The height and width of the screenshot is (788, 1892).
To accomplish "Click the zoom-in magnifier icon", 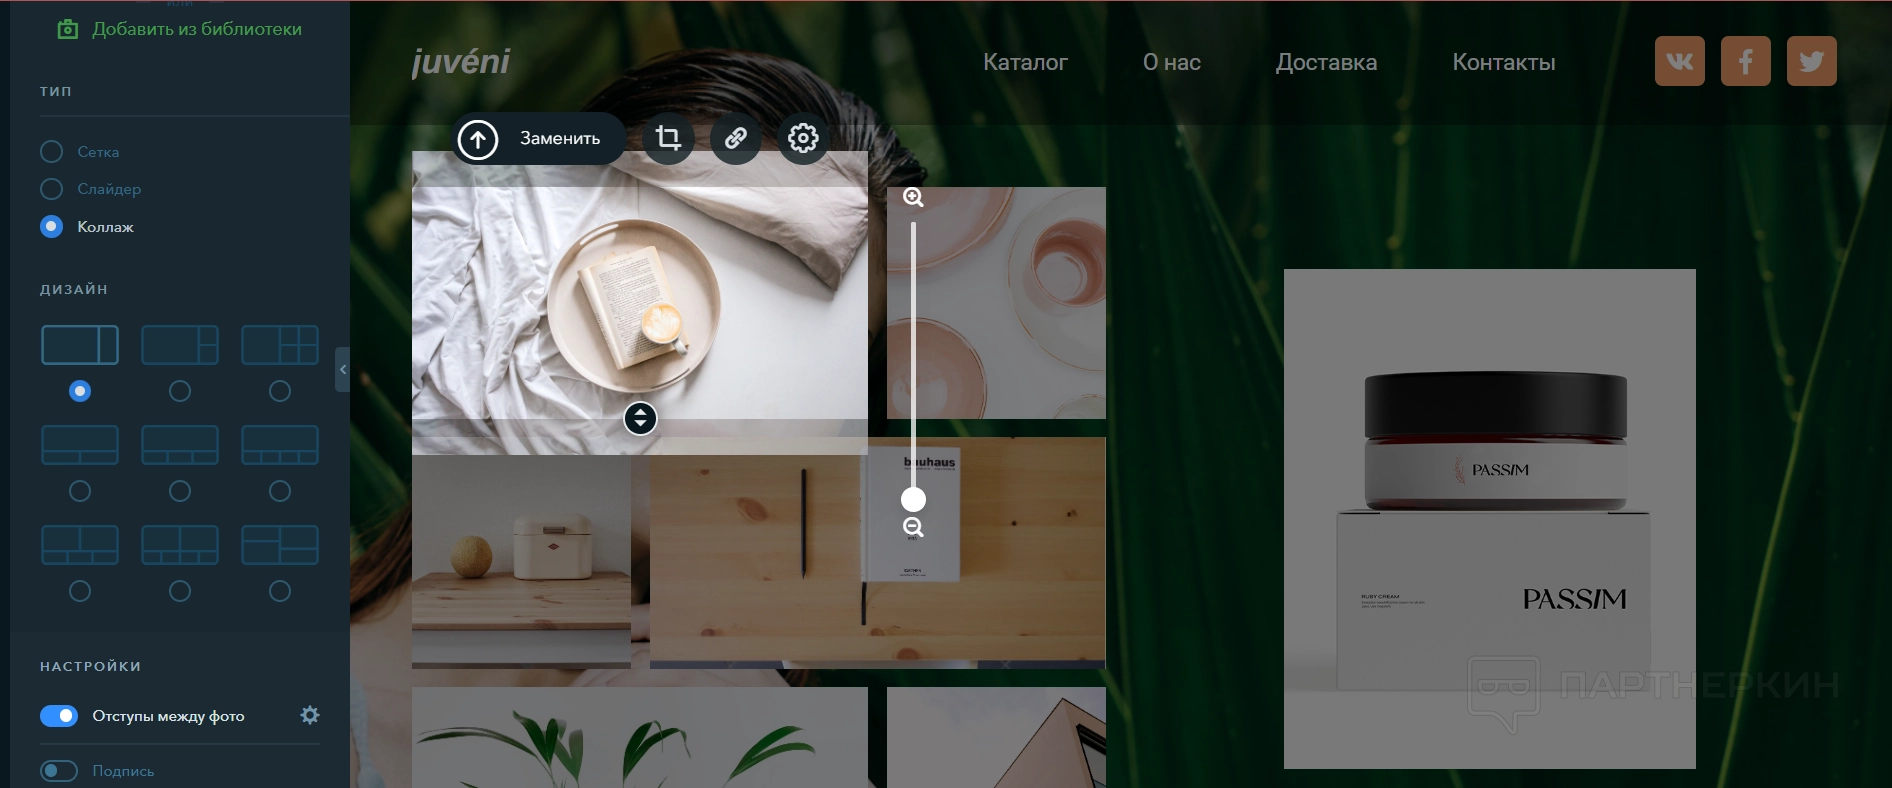I will point(913,198).
